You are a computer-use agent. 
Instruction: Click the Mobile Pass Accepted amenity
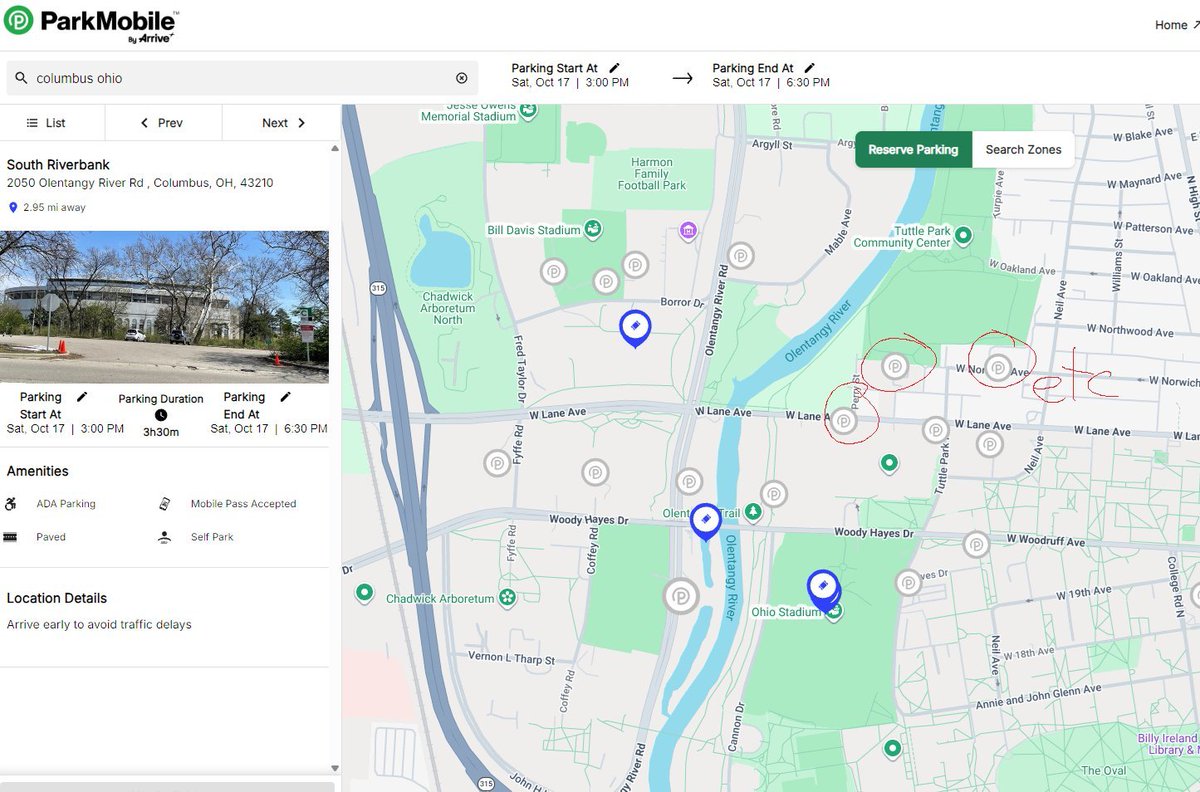click(x=243, y=504)
